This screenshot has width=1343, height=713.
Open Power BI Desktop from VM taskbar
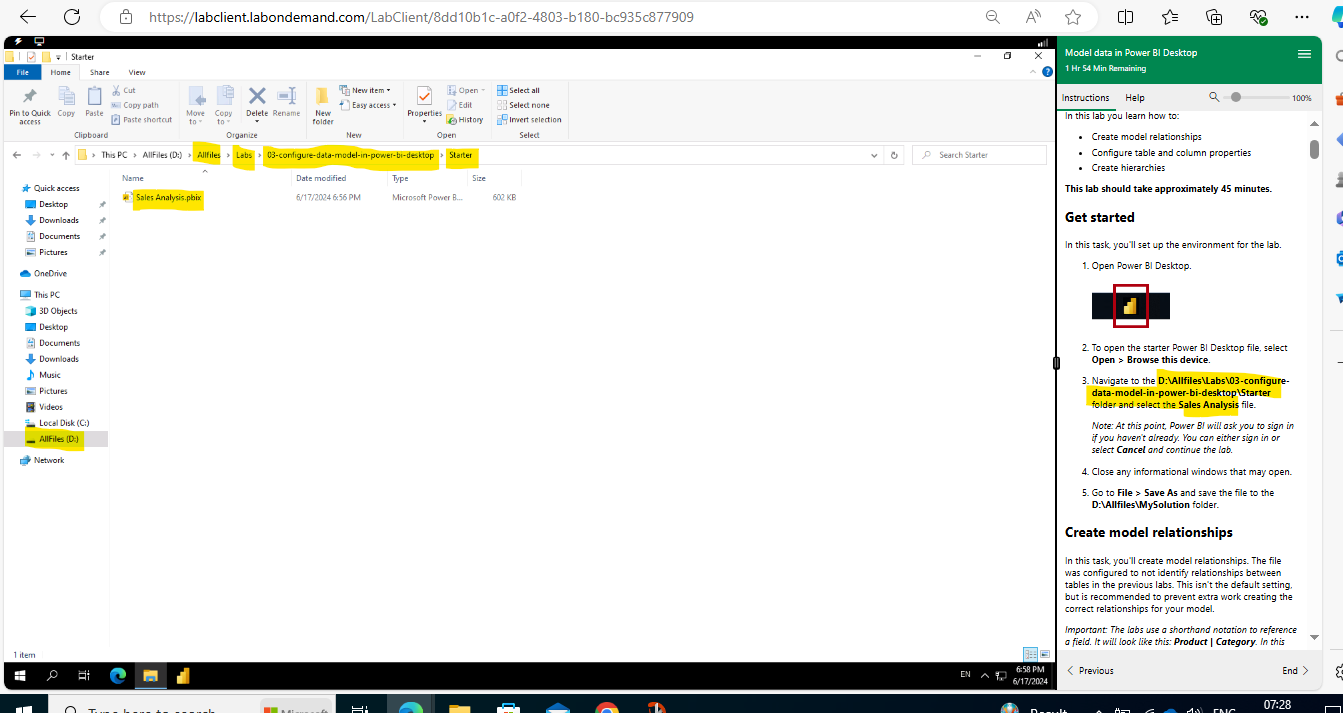click(x=183, y=675)
